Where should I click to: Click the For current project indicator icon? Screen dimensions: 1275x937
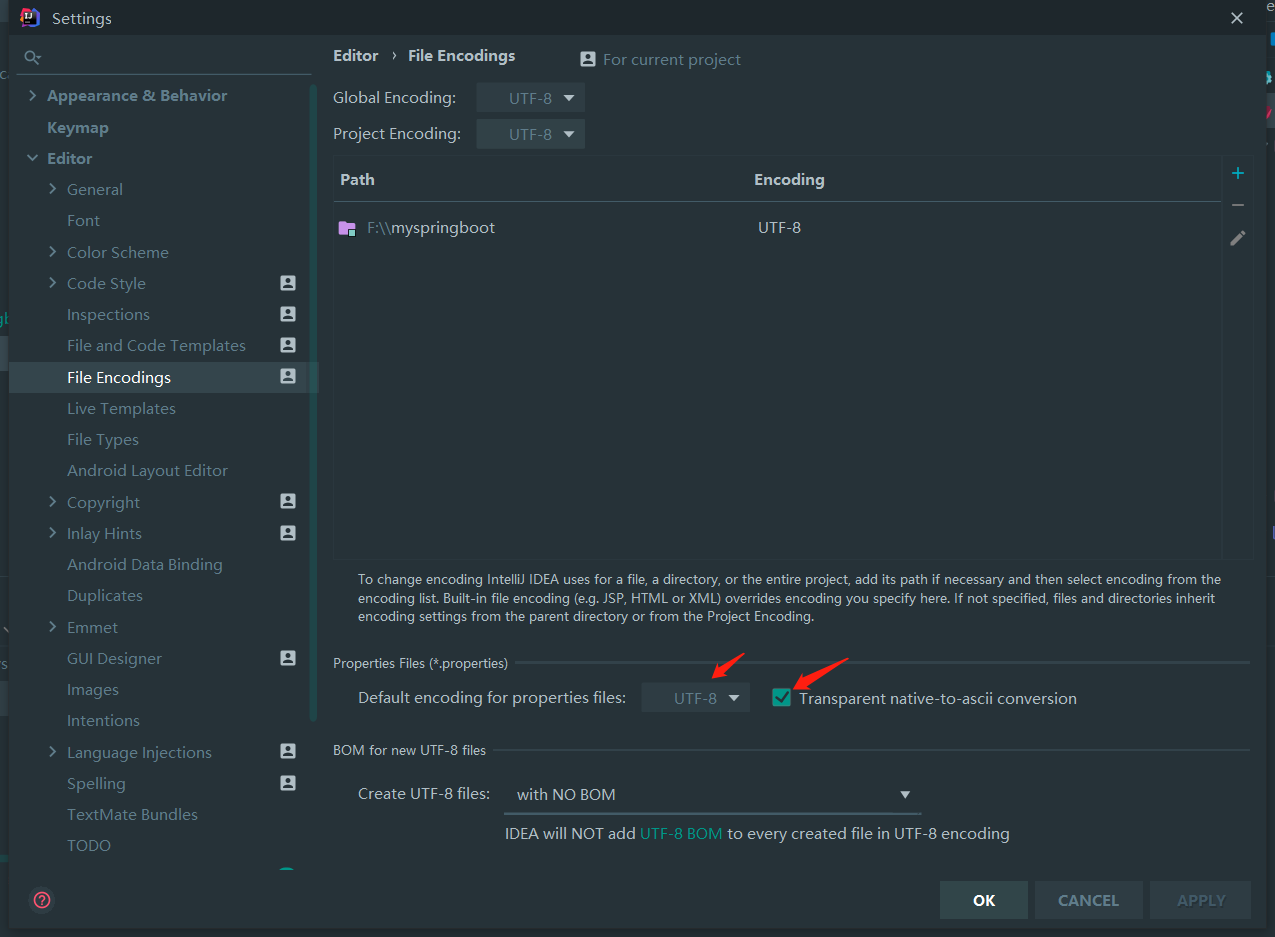(587, 59)
